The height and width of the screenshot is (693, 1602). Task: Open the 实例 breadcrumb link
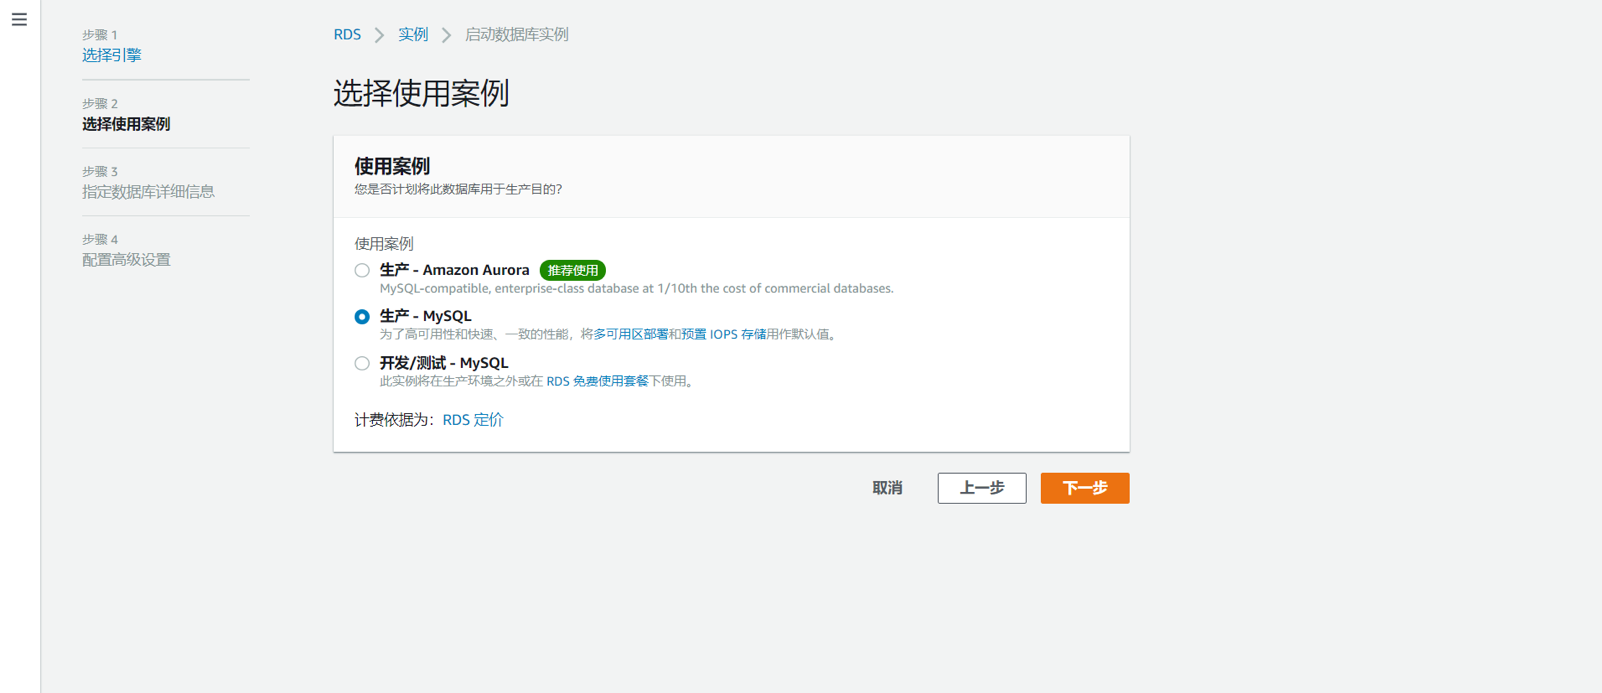(413, 35)
